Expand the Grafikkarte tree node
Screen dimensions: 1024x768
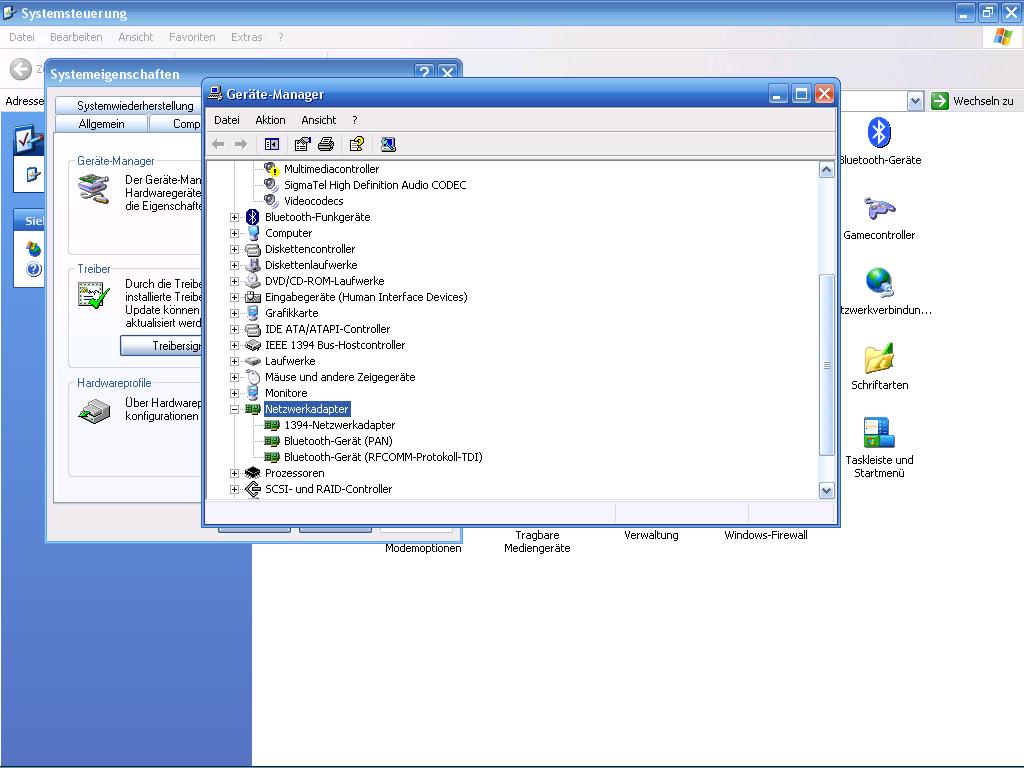(x=235, y=313)
